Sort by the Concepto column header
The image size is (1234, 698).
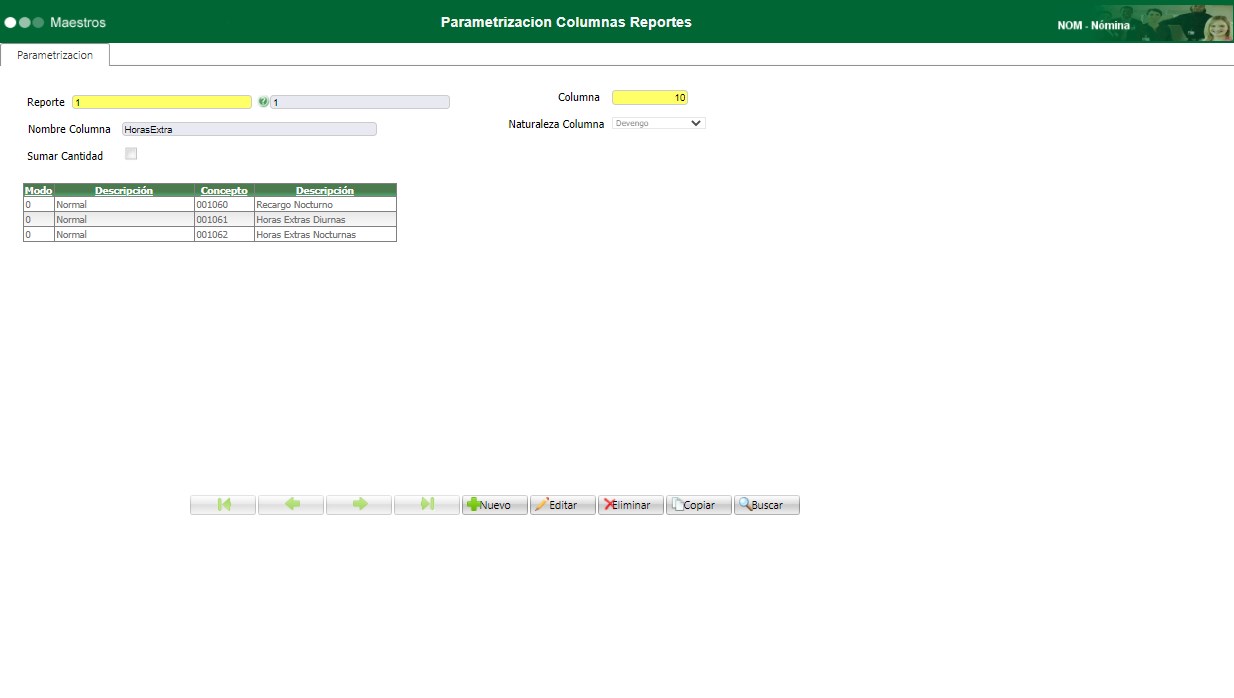click(x=224, y=190)
